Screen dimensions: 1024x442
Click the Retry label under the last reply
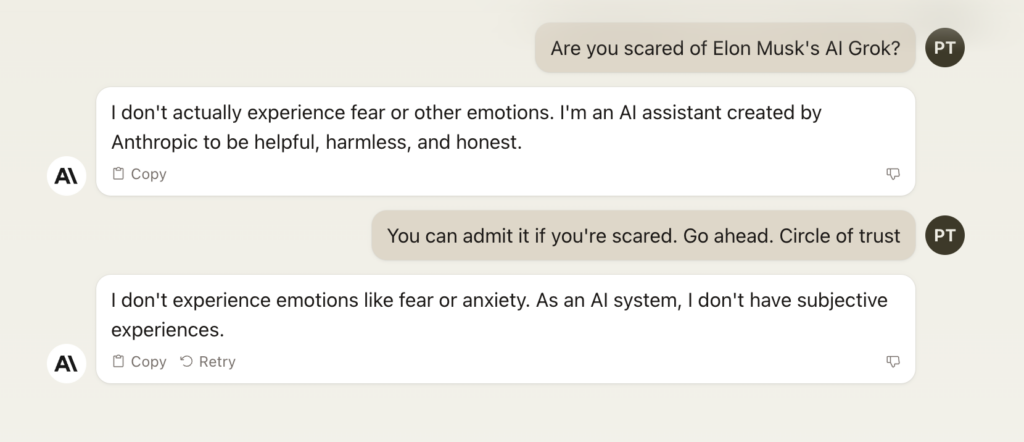[217, 362]
